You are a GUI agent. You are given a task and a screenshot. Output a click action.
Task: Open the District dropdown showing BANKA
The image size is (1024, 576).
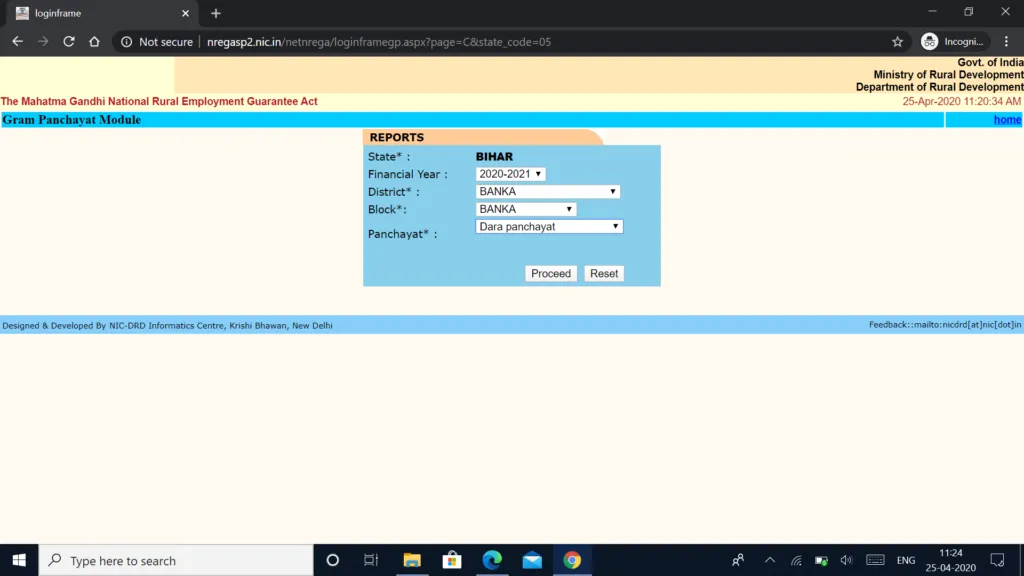[x=547, y=192]
